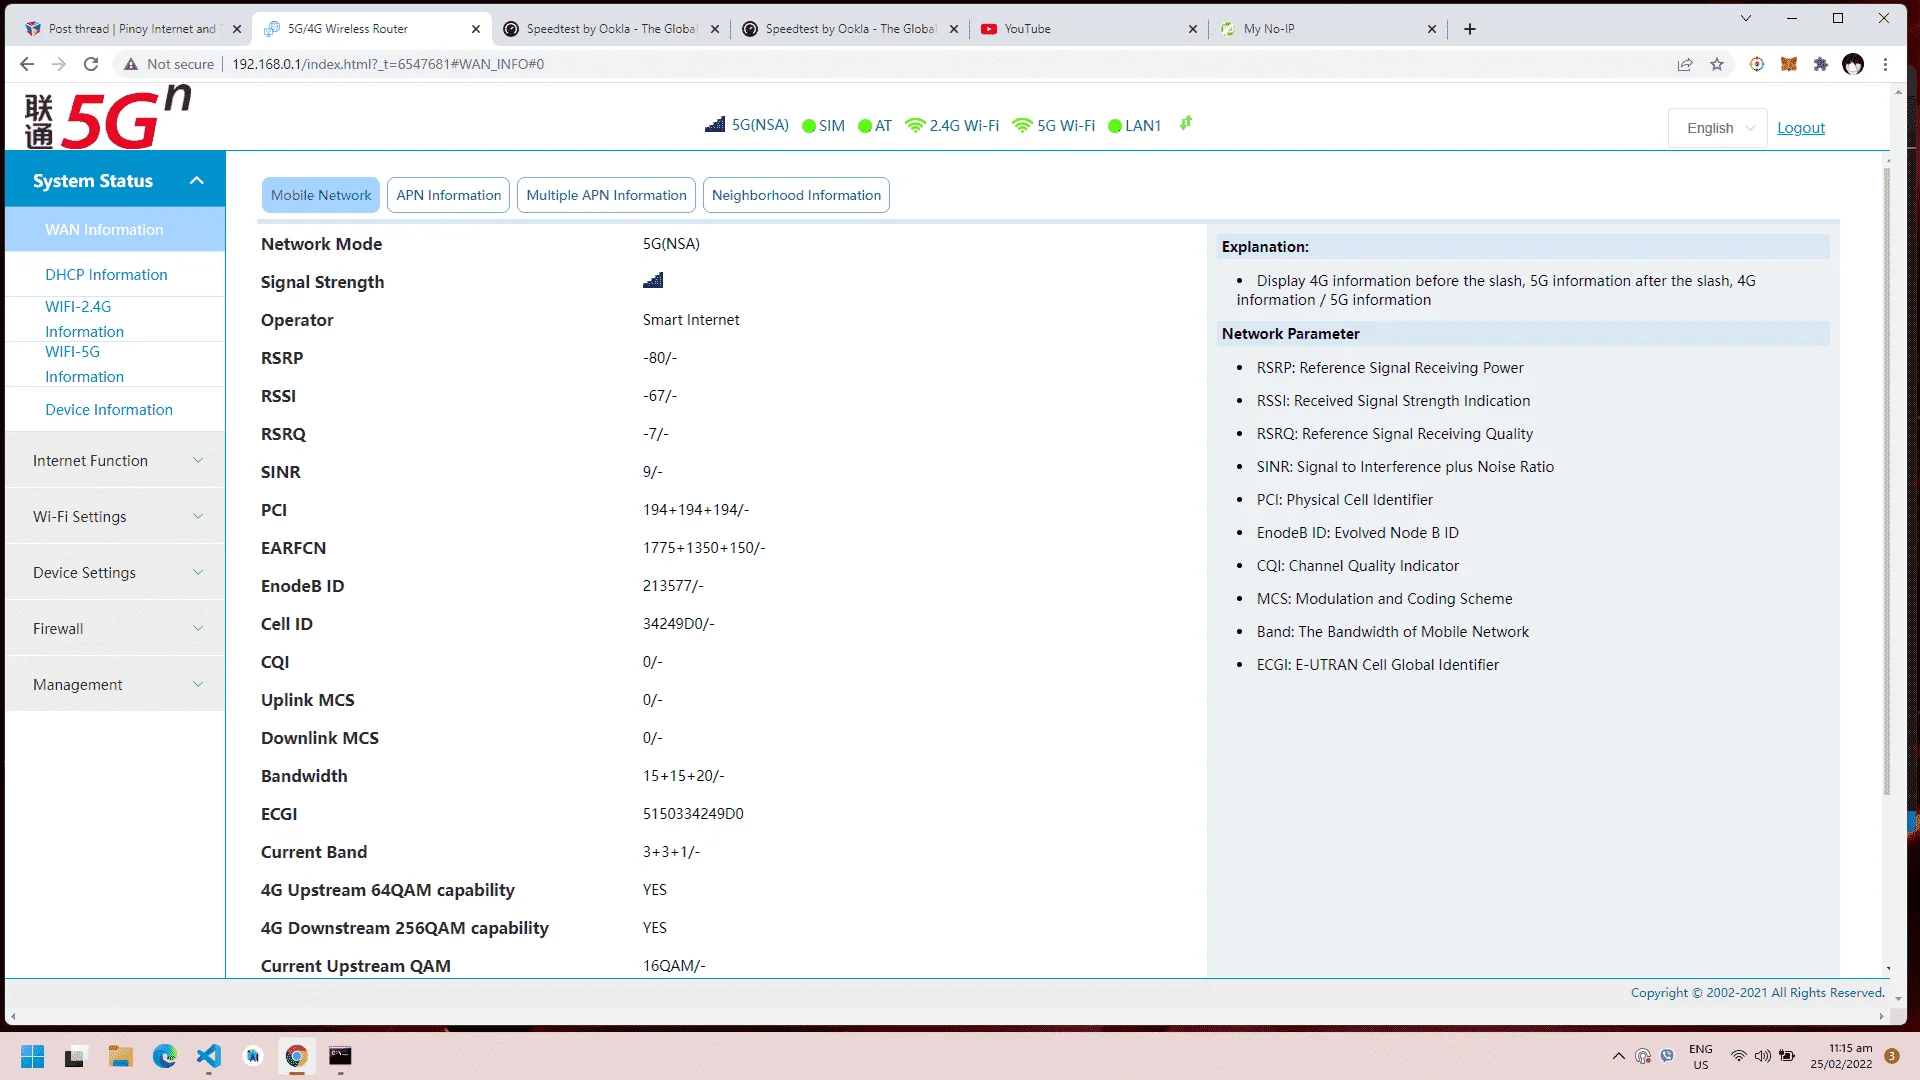
Task: Open the taskbar clock and date
Action: (x=1841, y=1056)
